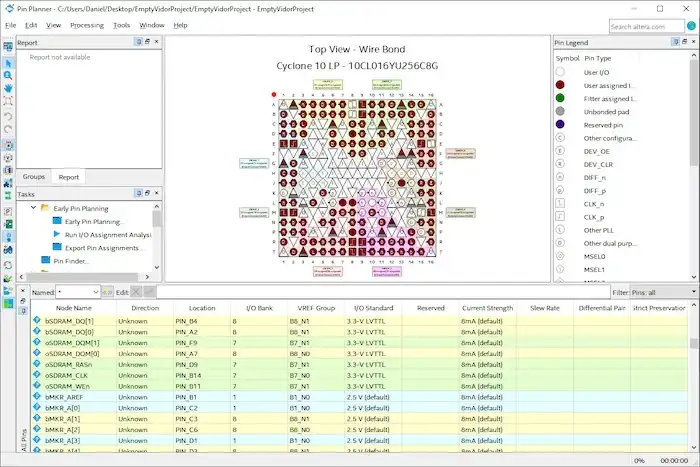Close the Report panel
Image resolution: width=700 pixels, height=467 pixels.
pyautogui.click(x=157, y=43)
